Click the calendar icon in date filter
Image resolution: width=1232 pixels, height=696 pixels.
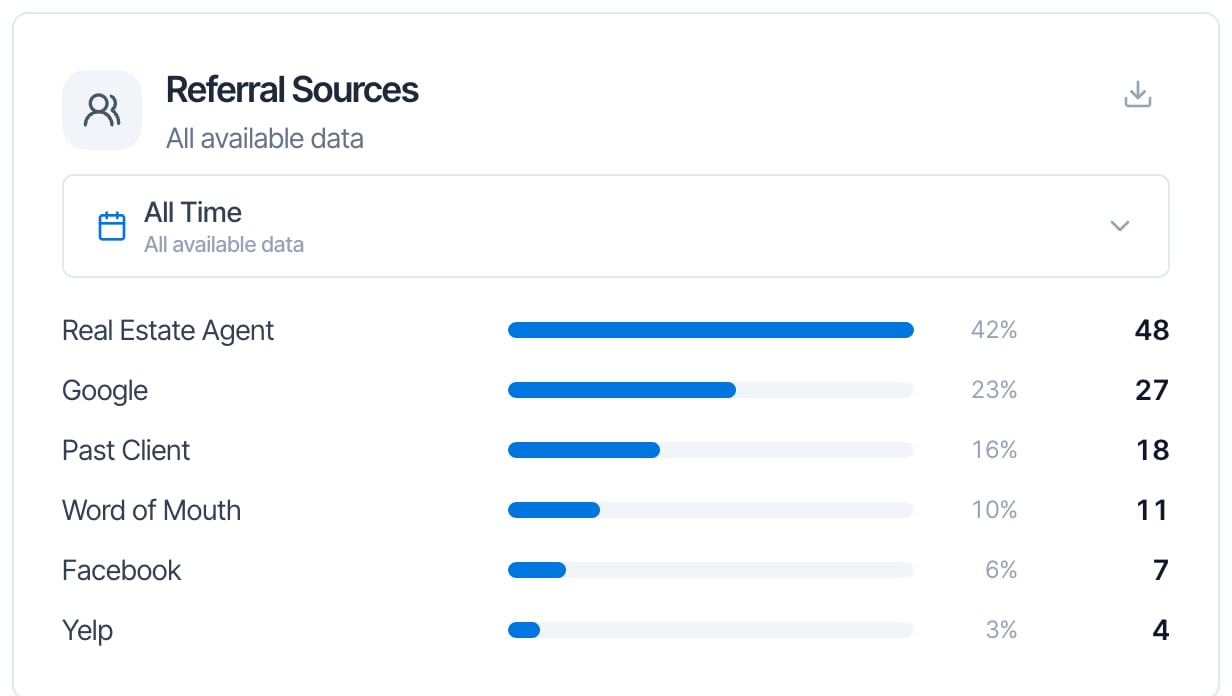112,226
